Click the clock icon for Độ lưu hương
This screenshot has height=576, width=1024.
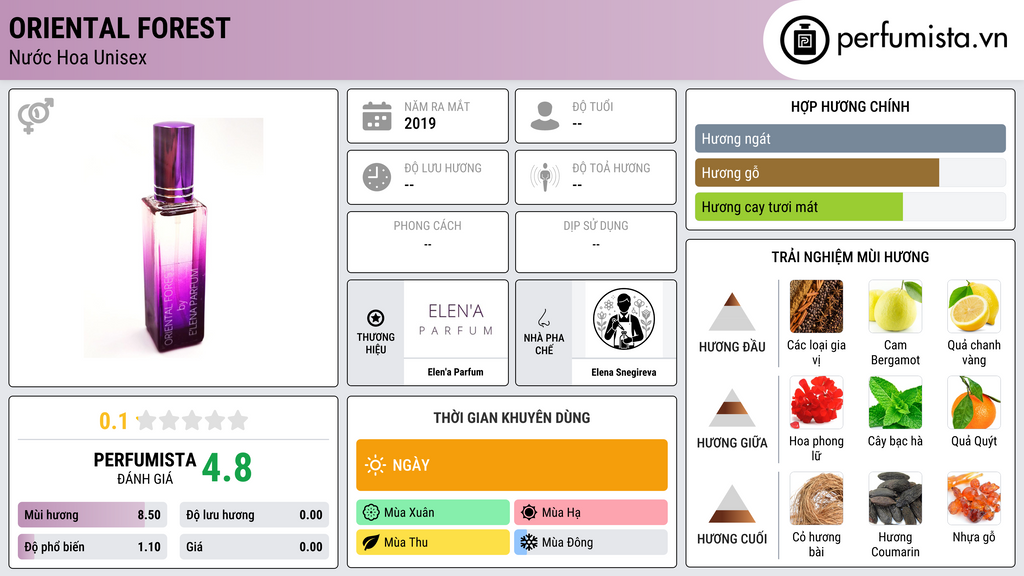(x=377, y=177)
